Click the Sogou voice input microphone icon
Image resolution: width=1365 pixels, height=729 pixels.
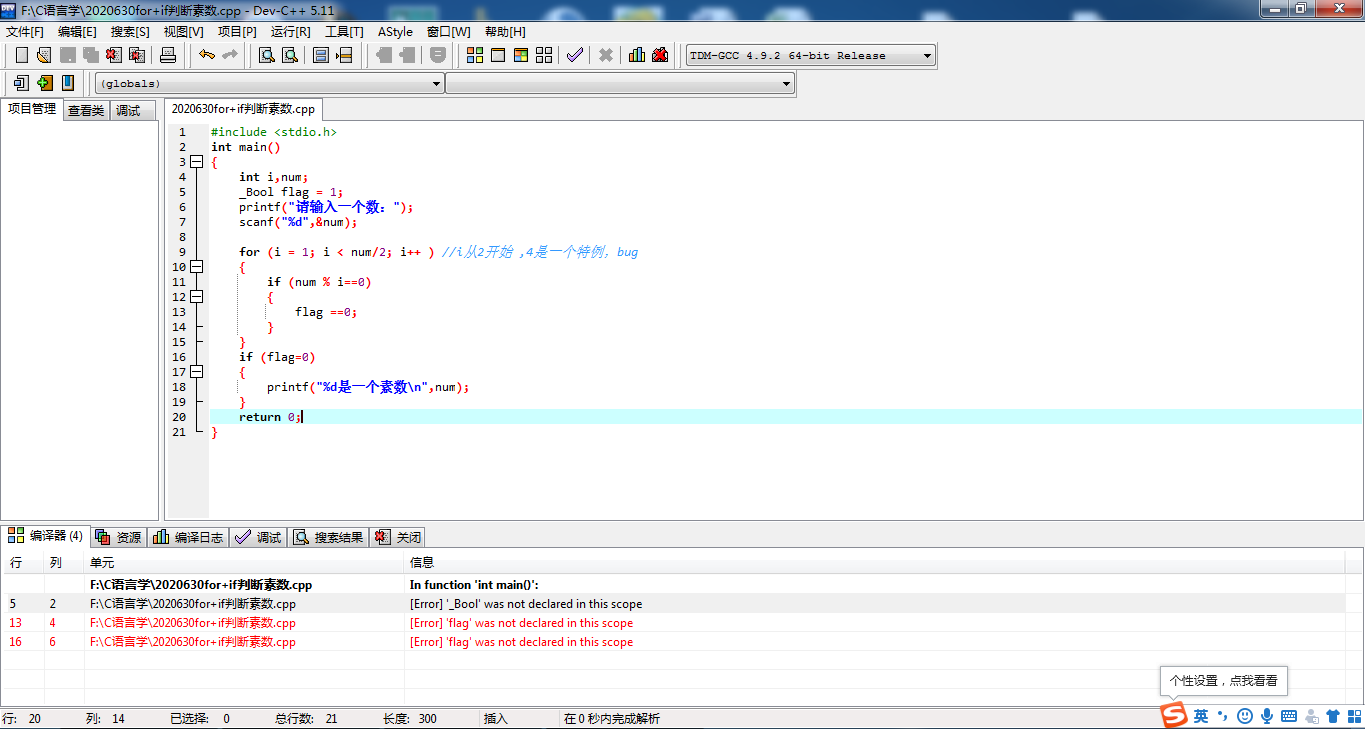pyautogui.click(x=1267, y=716)
